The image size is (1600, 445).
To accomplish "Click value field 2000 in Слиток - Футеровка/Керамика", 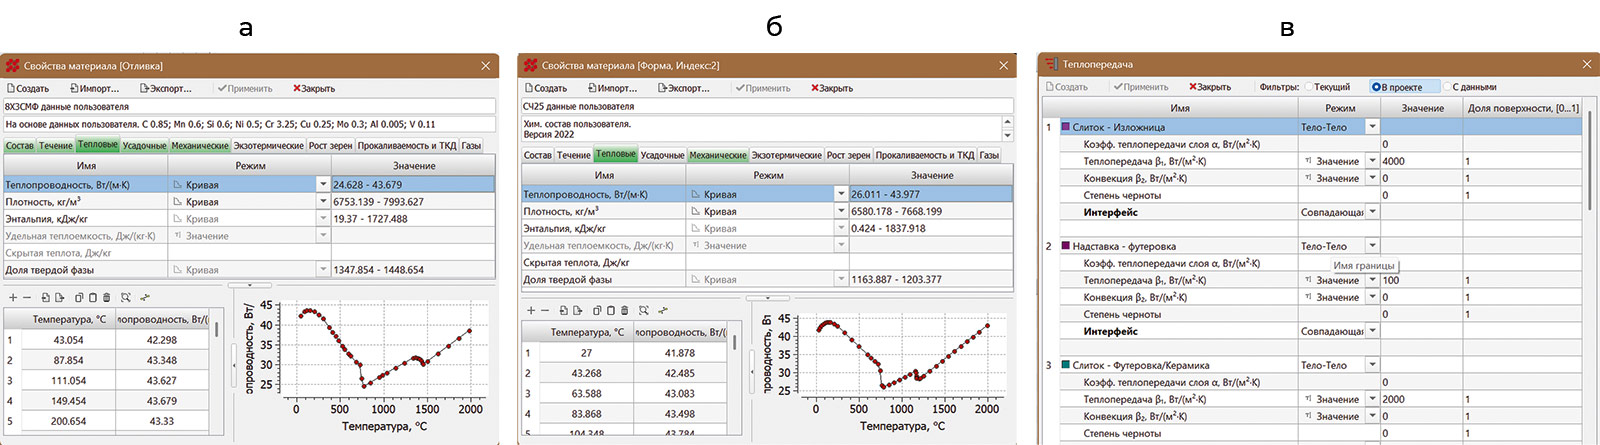I will pyautogui.click(x=1421, y=399).
